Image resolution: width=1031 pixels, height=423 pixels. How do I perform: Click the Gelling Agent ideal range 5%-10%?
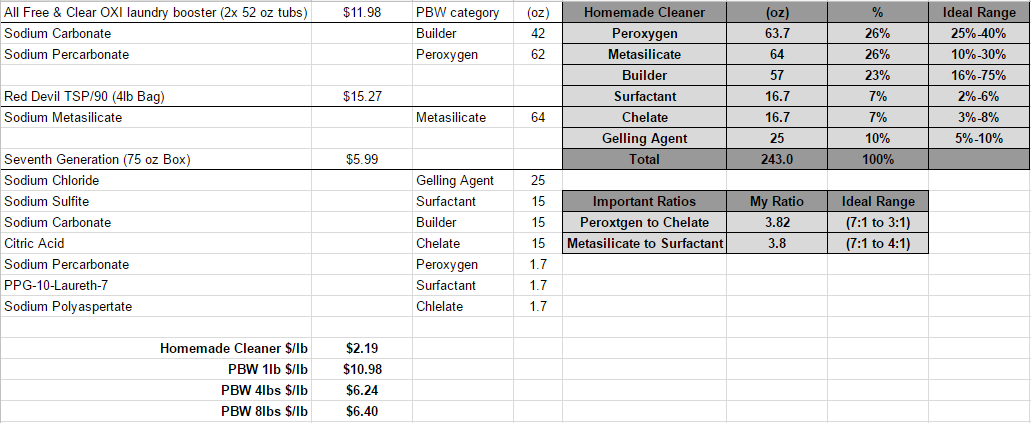click(978, 139)
